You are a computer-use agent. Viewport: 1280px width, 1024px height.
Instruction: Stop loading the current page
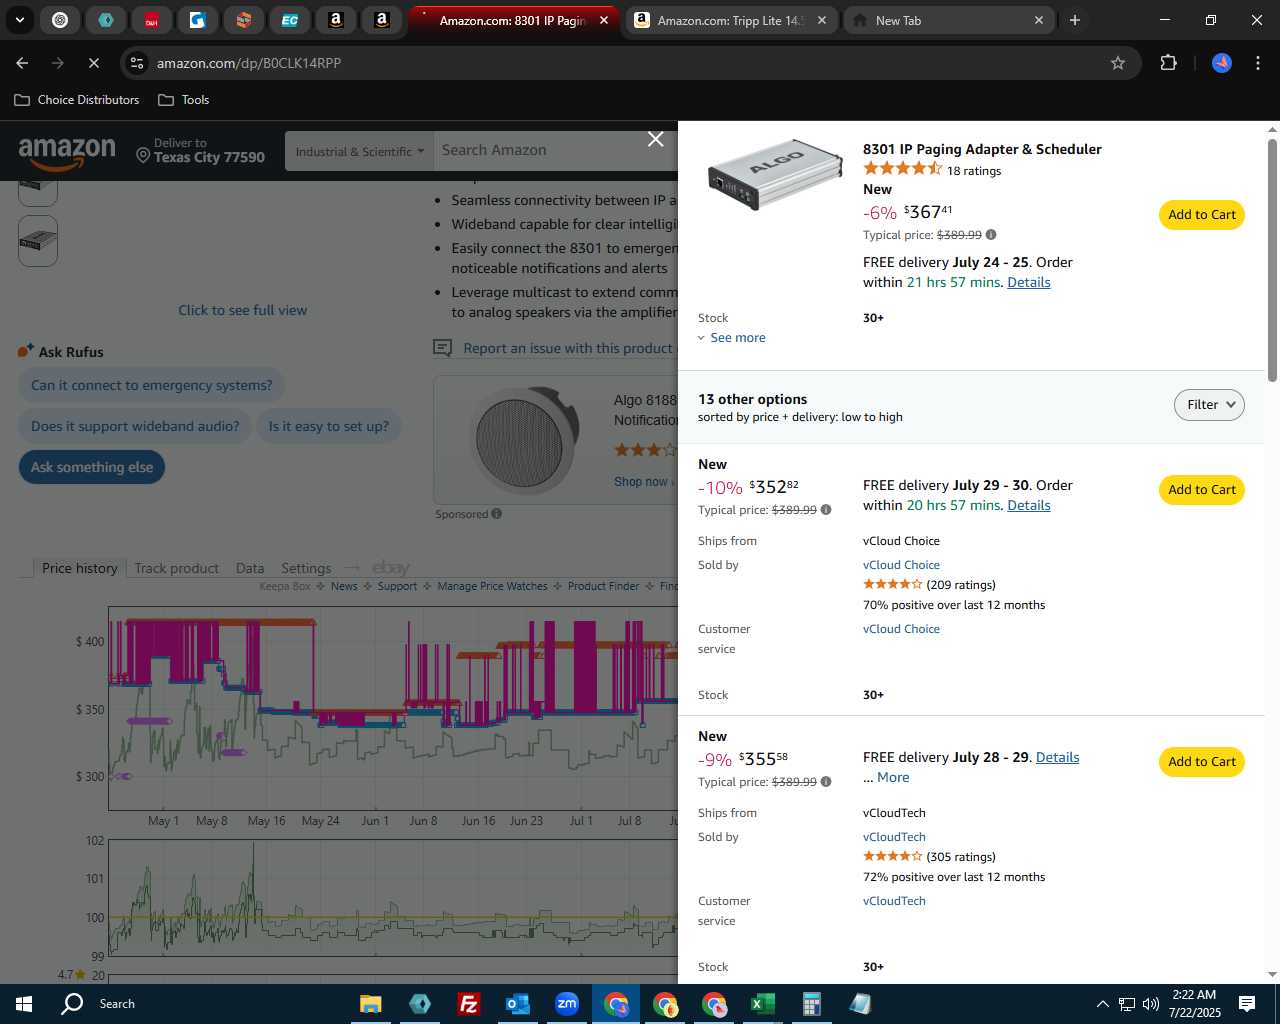pyautogui.click(x=93, y=63)
